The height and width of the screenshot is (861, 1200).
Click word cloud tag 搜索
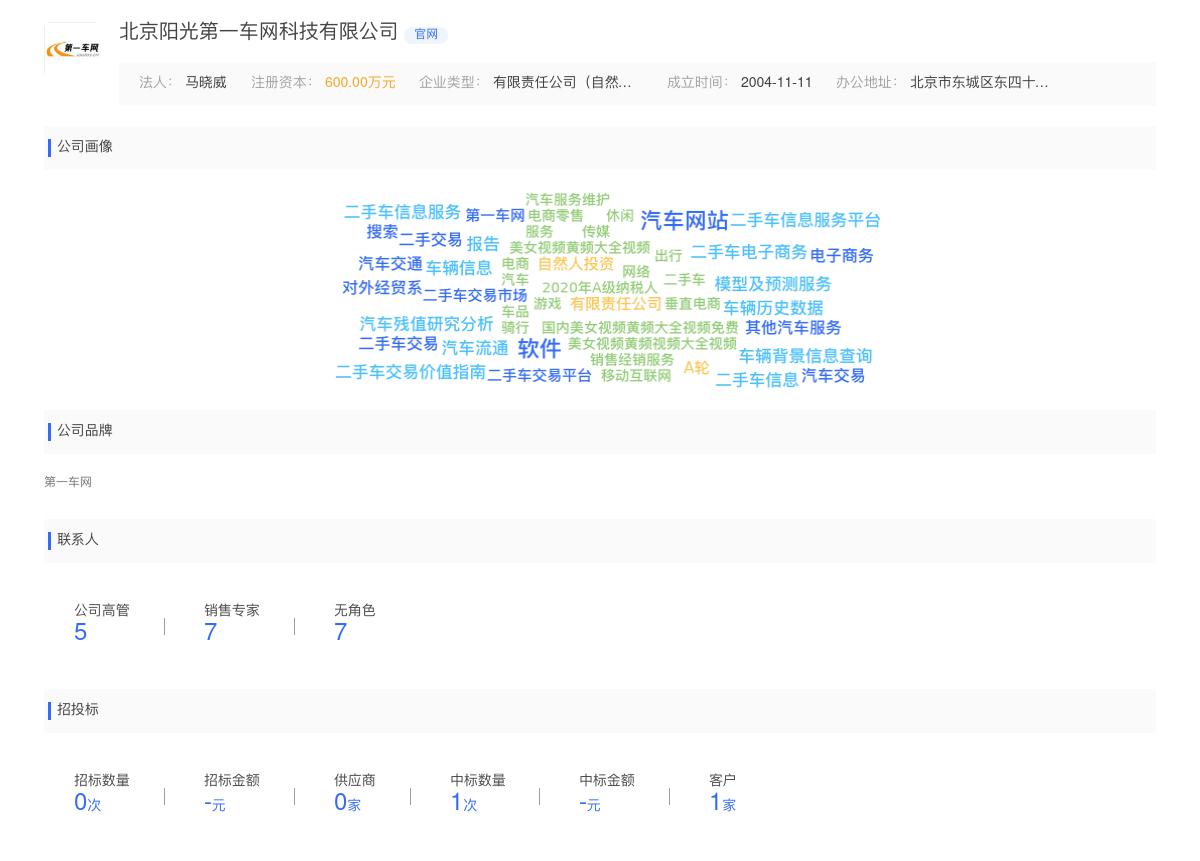(382, 232)
